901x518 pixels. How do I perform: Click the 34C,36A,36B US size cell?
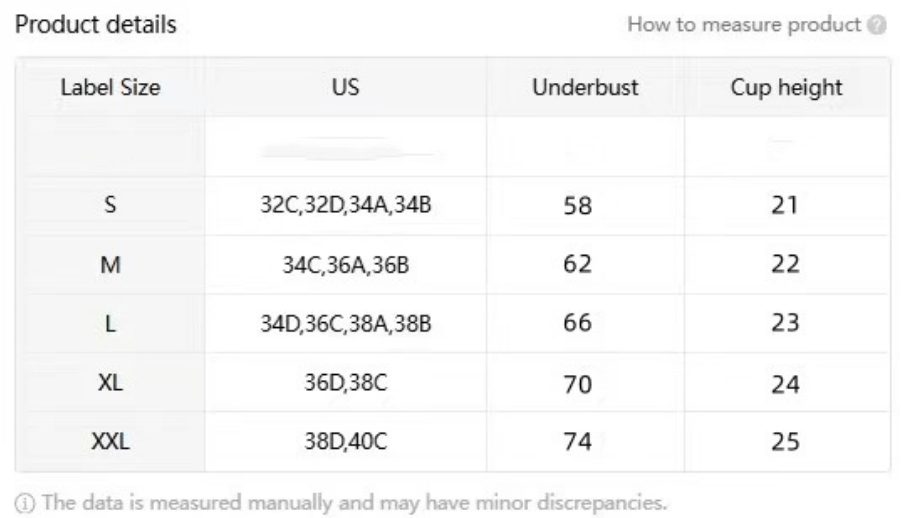(345, 264)
